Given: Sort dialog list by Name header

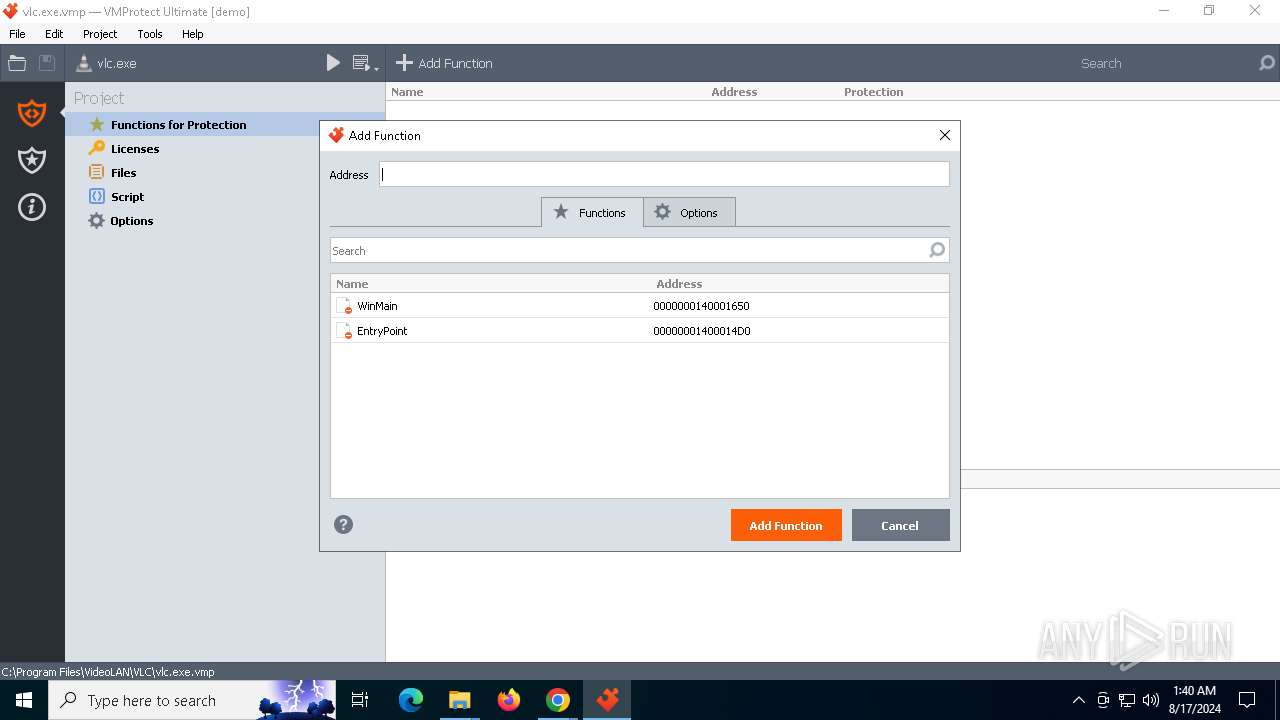Looking at the screenshot, I should pos(352,284).
